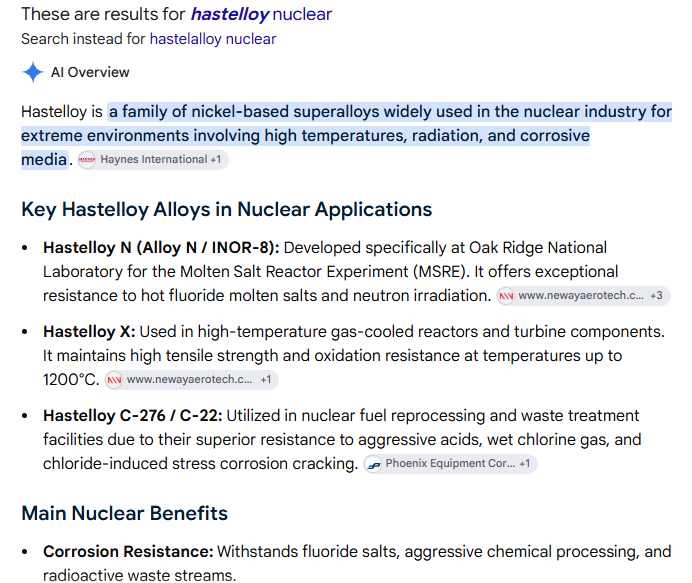
Task: Click the Phoenix Equipment Cor... source label
Action: click(x=450, y=463)
